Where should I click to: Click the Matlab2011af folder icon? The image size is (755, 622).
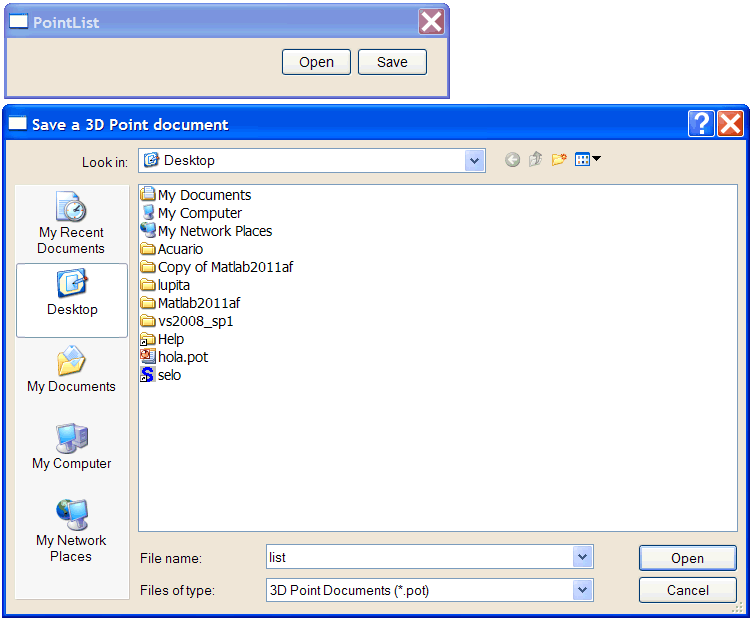coord(148,303)
